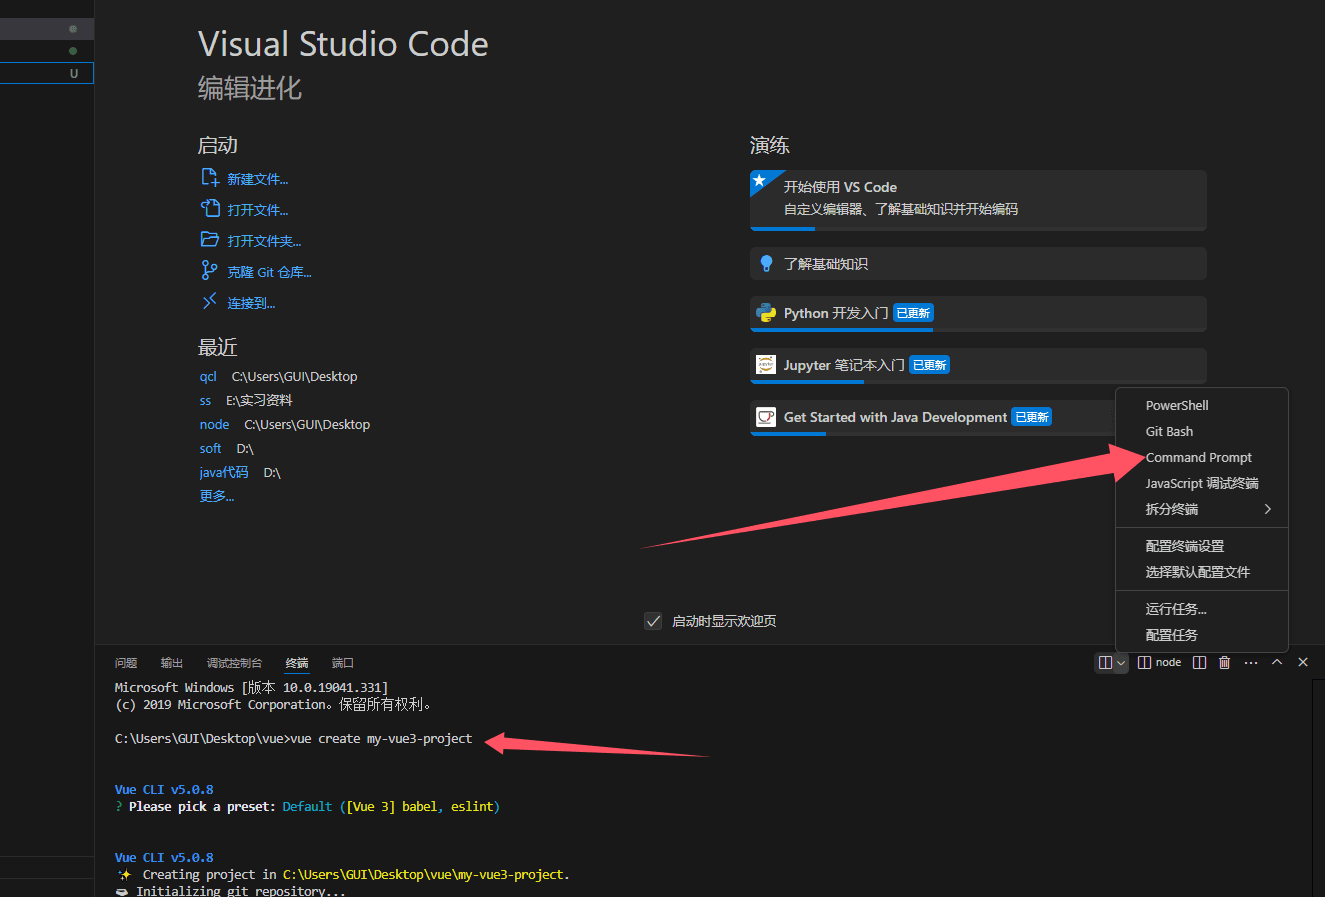
Task: Open the terminal profile dropdown arrow
Action: coord(1121,662)
